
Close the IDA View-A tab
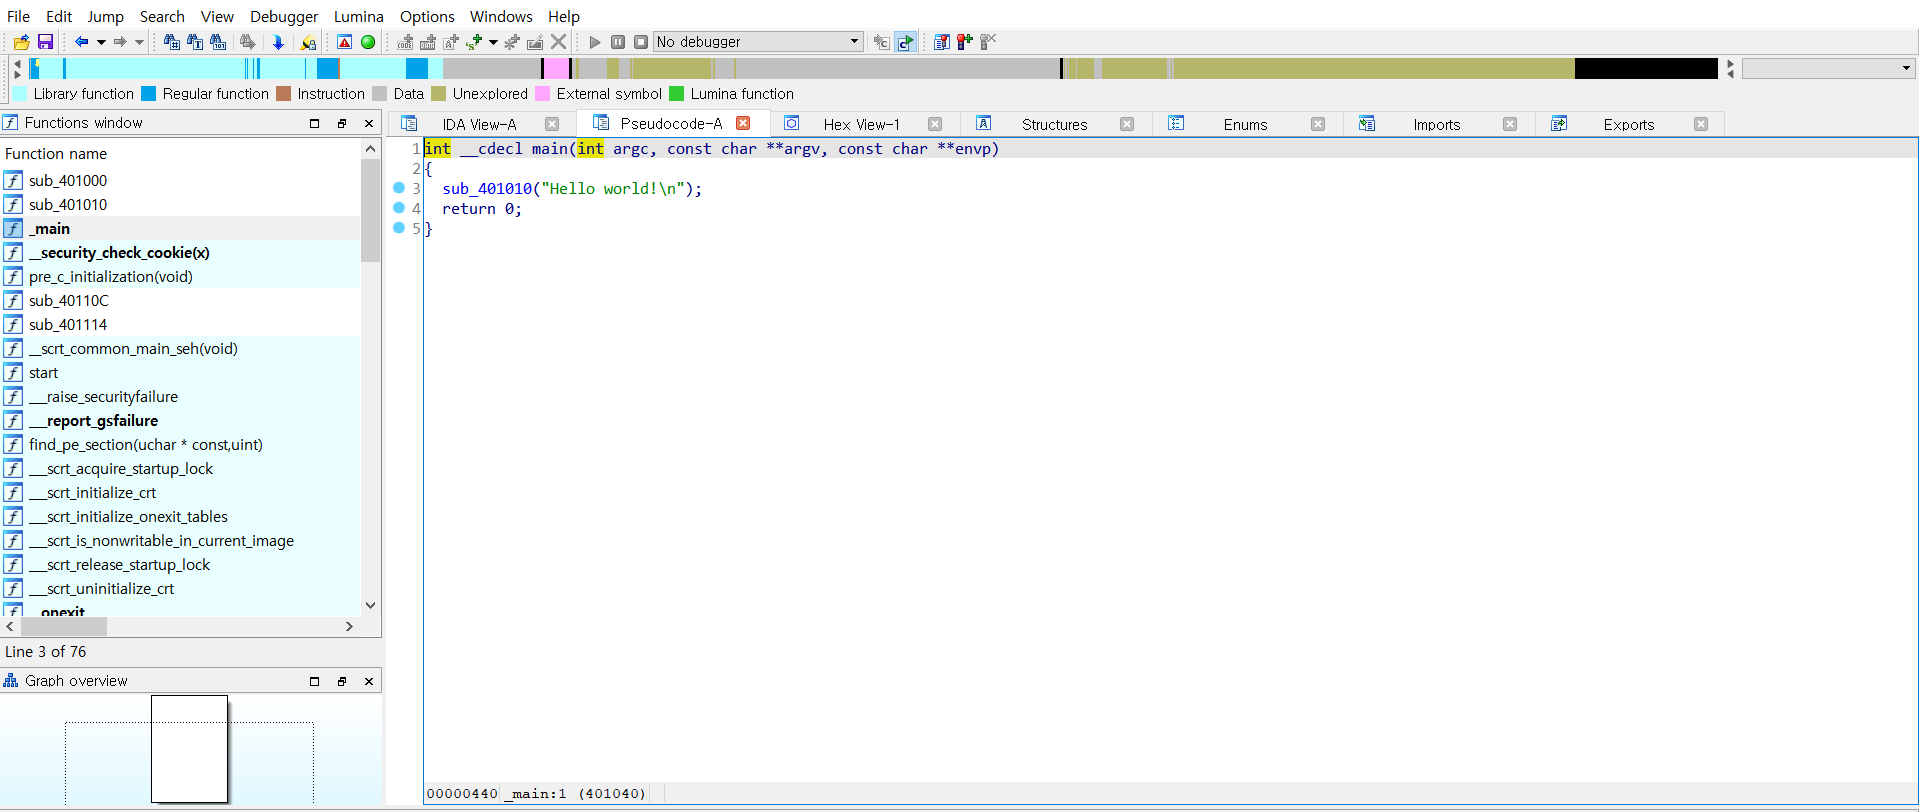[552, 124]
